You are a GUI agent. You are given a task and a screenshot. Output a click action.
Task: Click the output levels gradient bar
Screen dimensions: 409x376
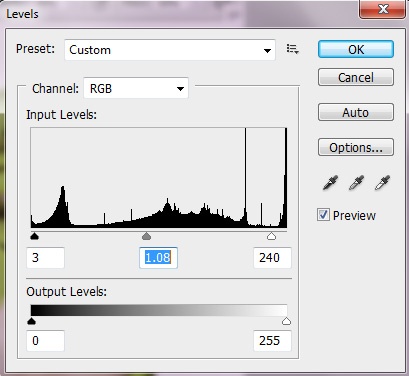click(159, 310)
